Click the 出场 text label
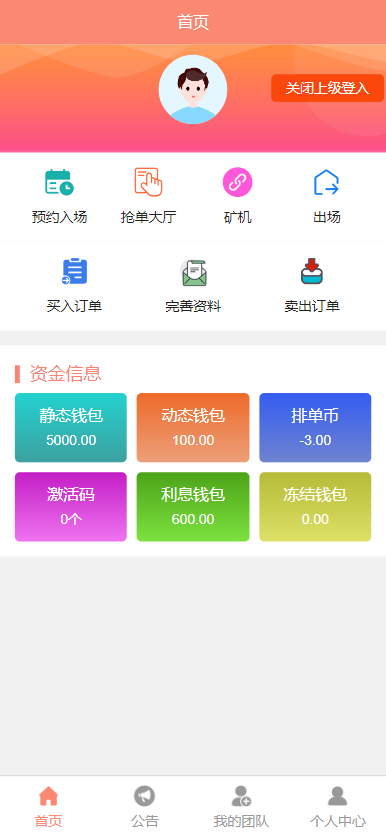Viewport: 386px width, 836px height. click(x=326, y=218)
